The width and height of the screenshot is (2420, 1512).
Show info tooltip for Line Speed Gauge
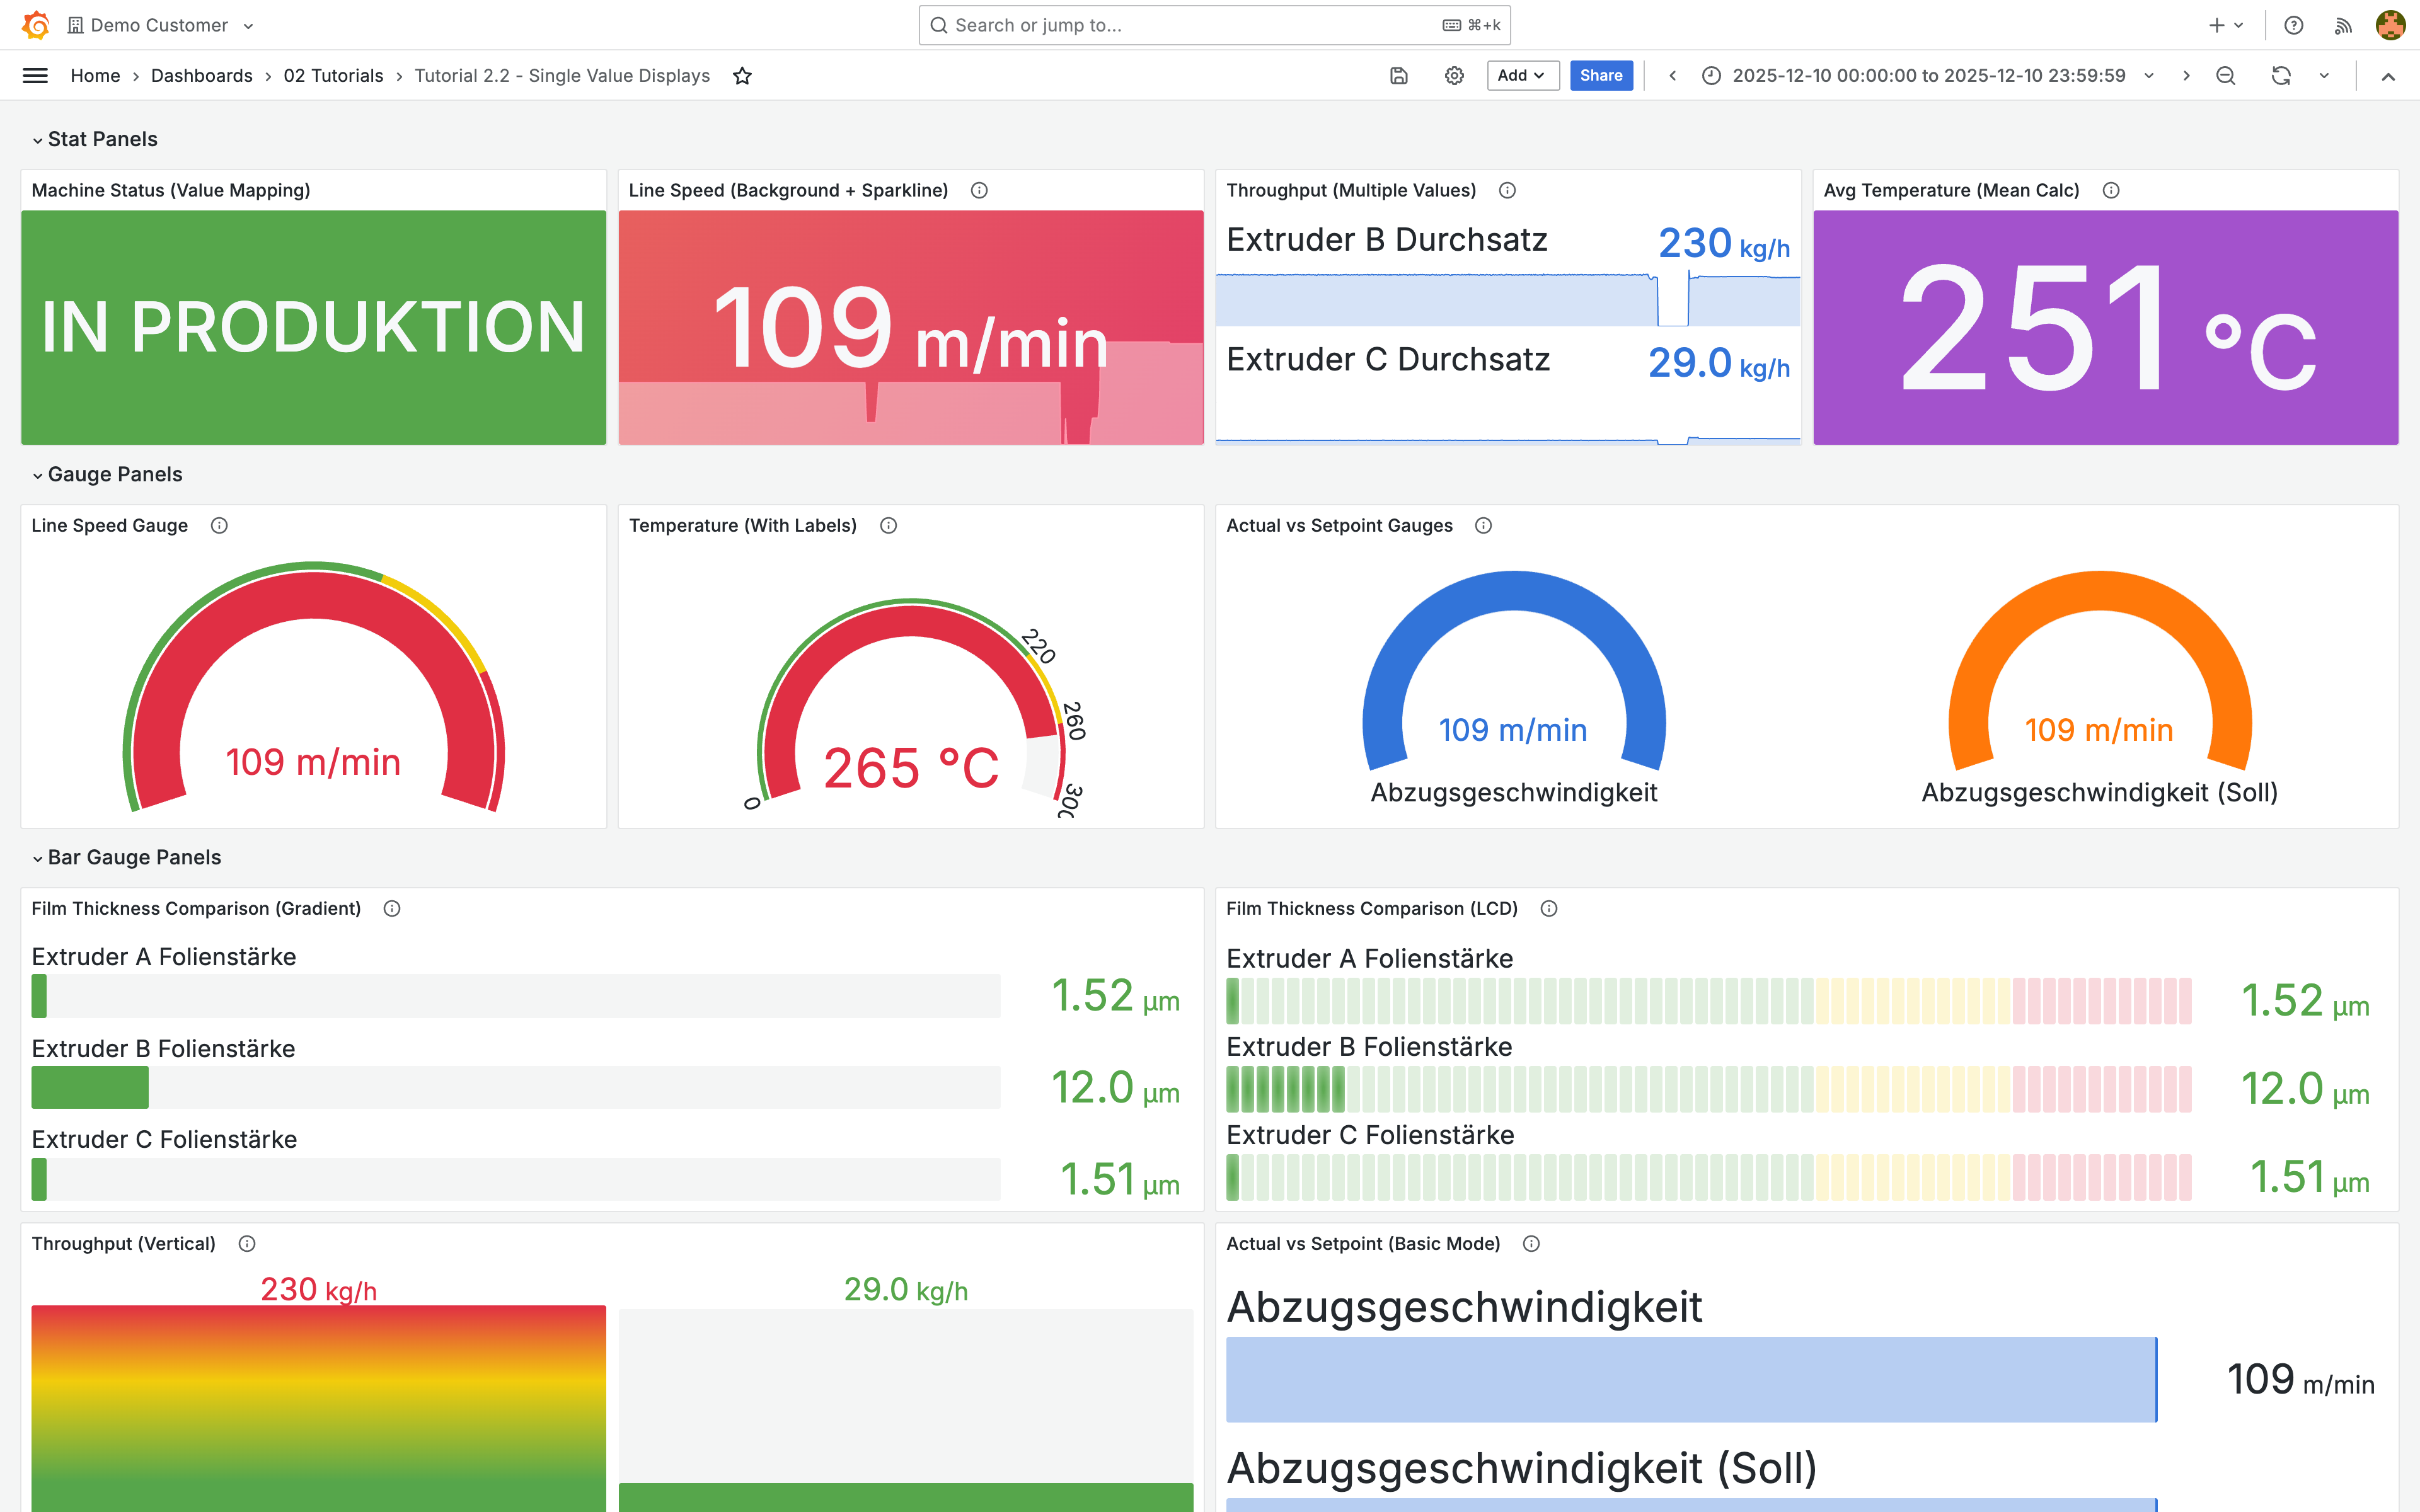(219, 526)
